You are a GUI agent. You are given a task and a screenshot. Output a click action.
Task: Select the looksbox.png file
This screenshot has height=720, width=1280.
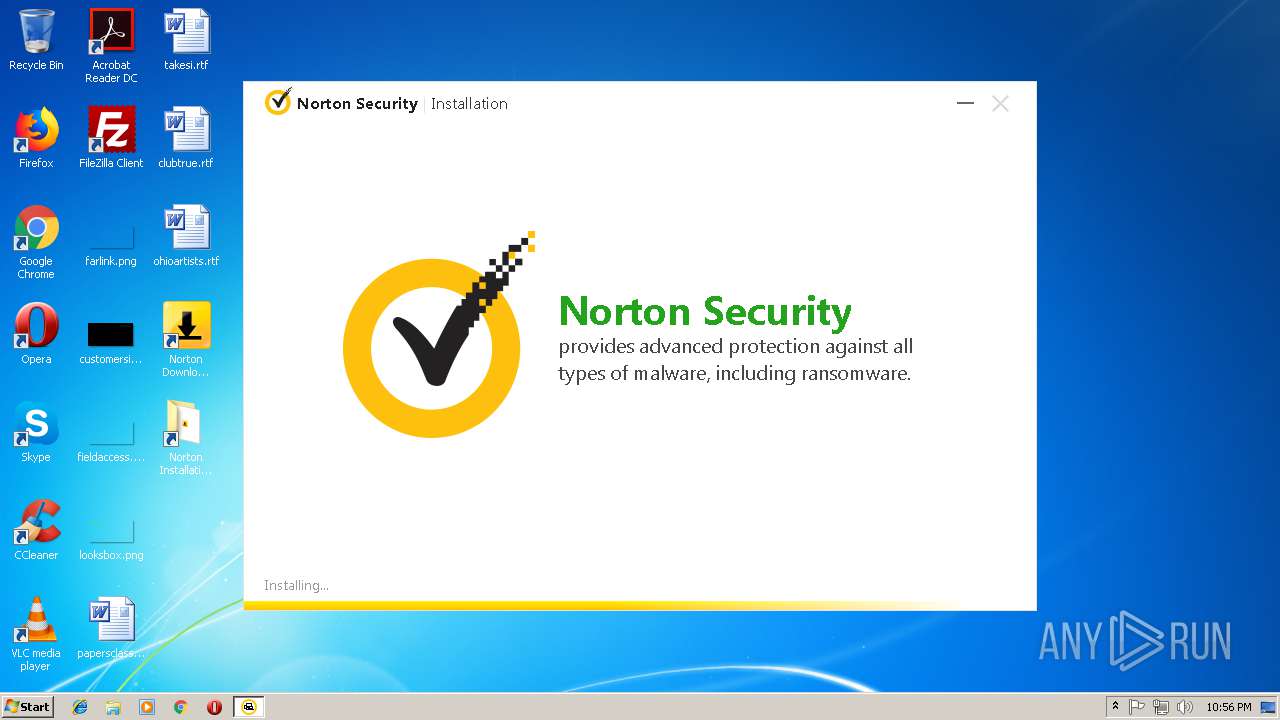click(111, 538)
